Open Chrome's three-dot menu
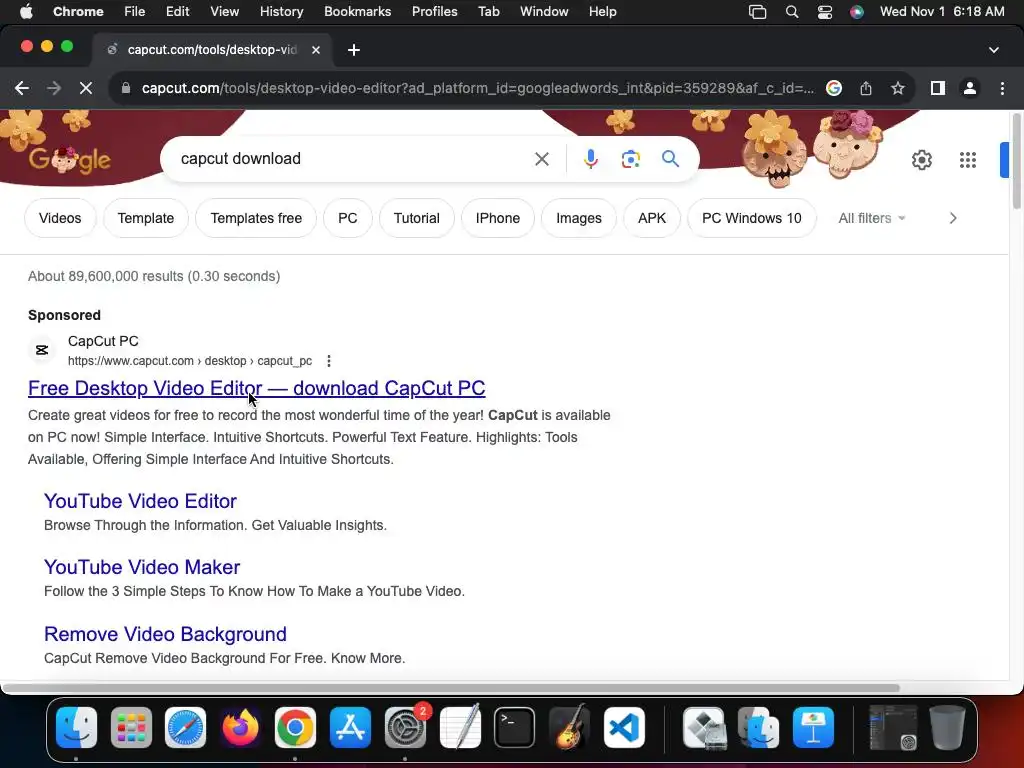This screenshot has width=1024, height=768. click(1002, 88)
